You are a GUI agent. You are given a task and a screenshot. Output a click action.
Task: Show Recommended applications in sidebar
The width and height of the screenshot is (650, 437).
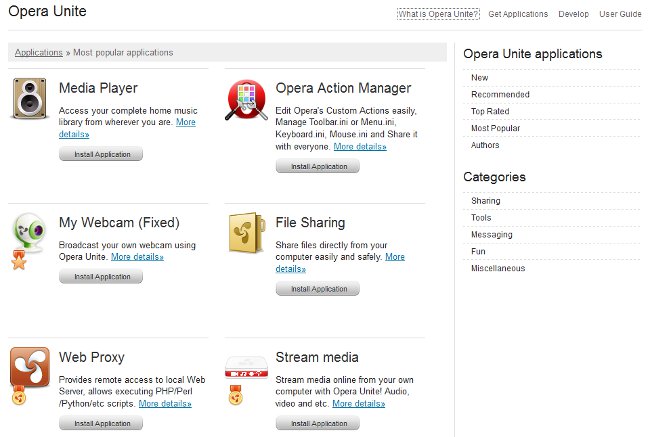tap(500, 95)
